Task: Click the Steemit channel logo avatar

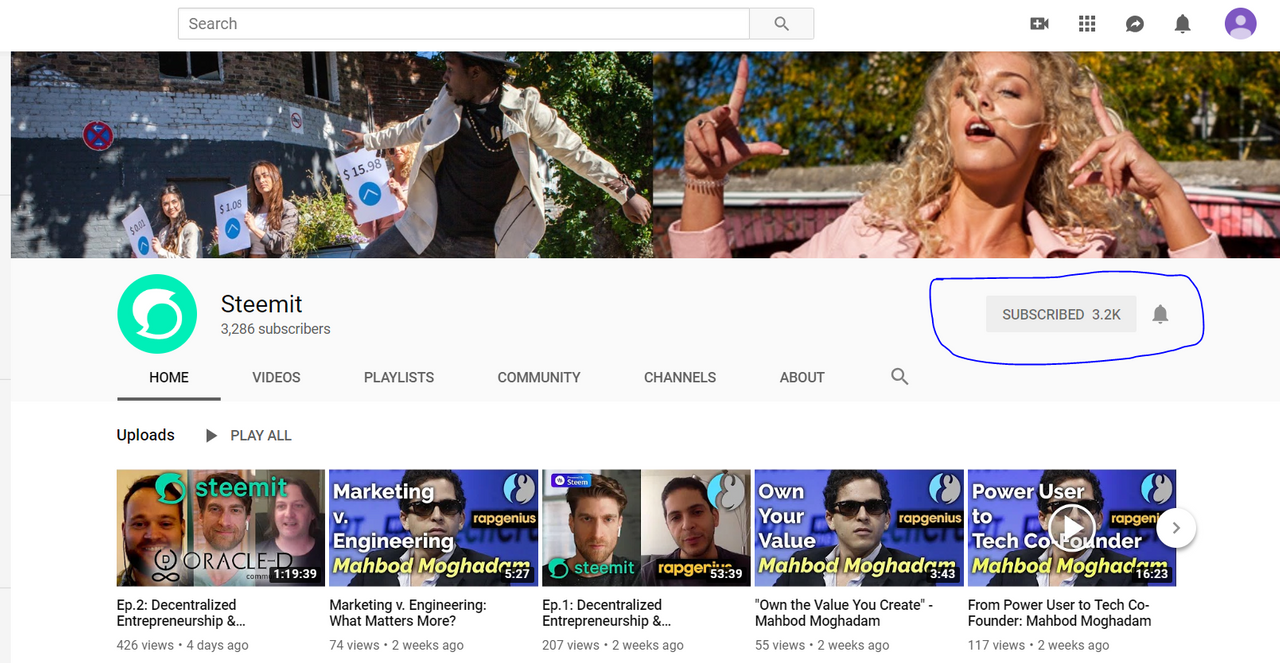Action: [157, 314]
